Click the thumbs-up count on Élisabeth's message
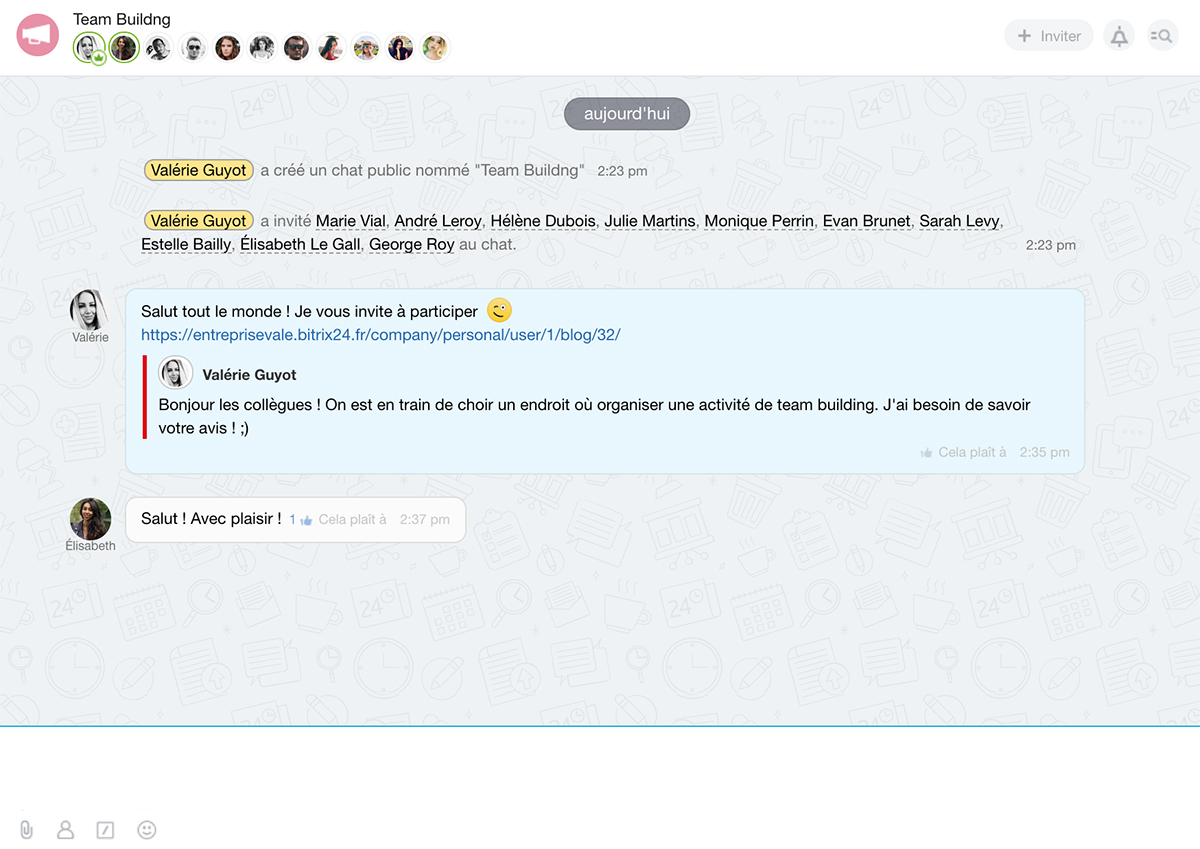Viewport: 1200px width, 849px height. 300,520
